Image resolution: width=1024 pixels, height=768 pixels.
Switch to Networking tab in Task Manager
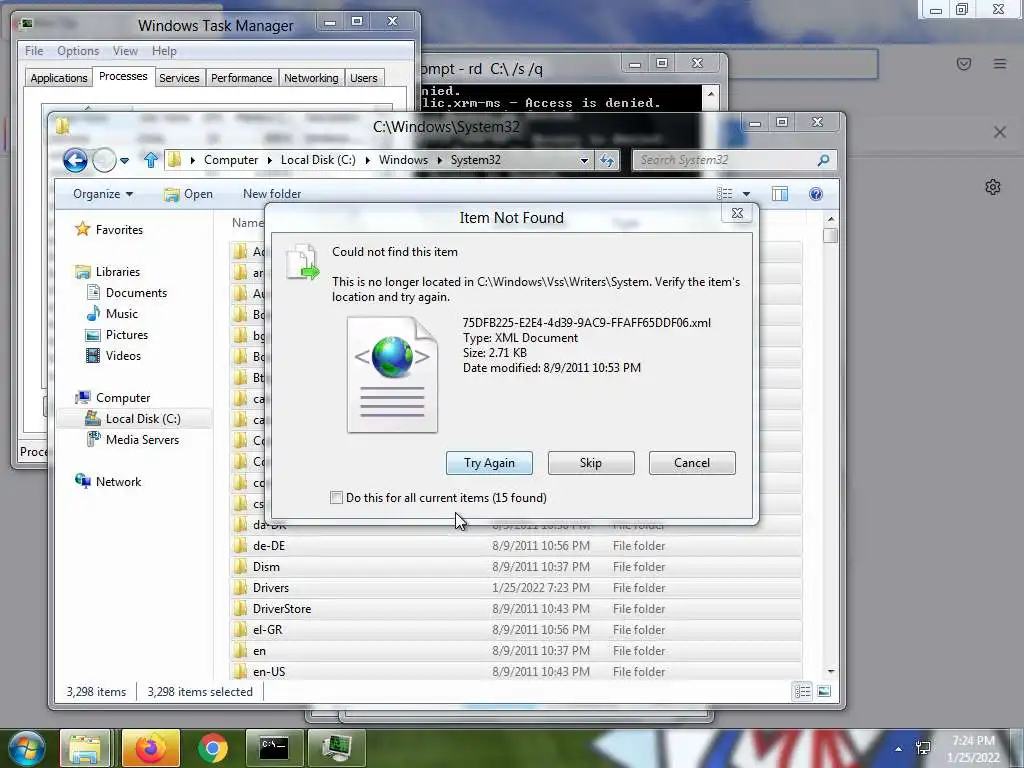point(311,78)
